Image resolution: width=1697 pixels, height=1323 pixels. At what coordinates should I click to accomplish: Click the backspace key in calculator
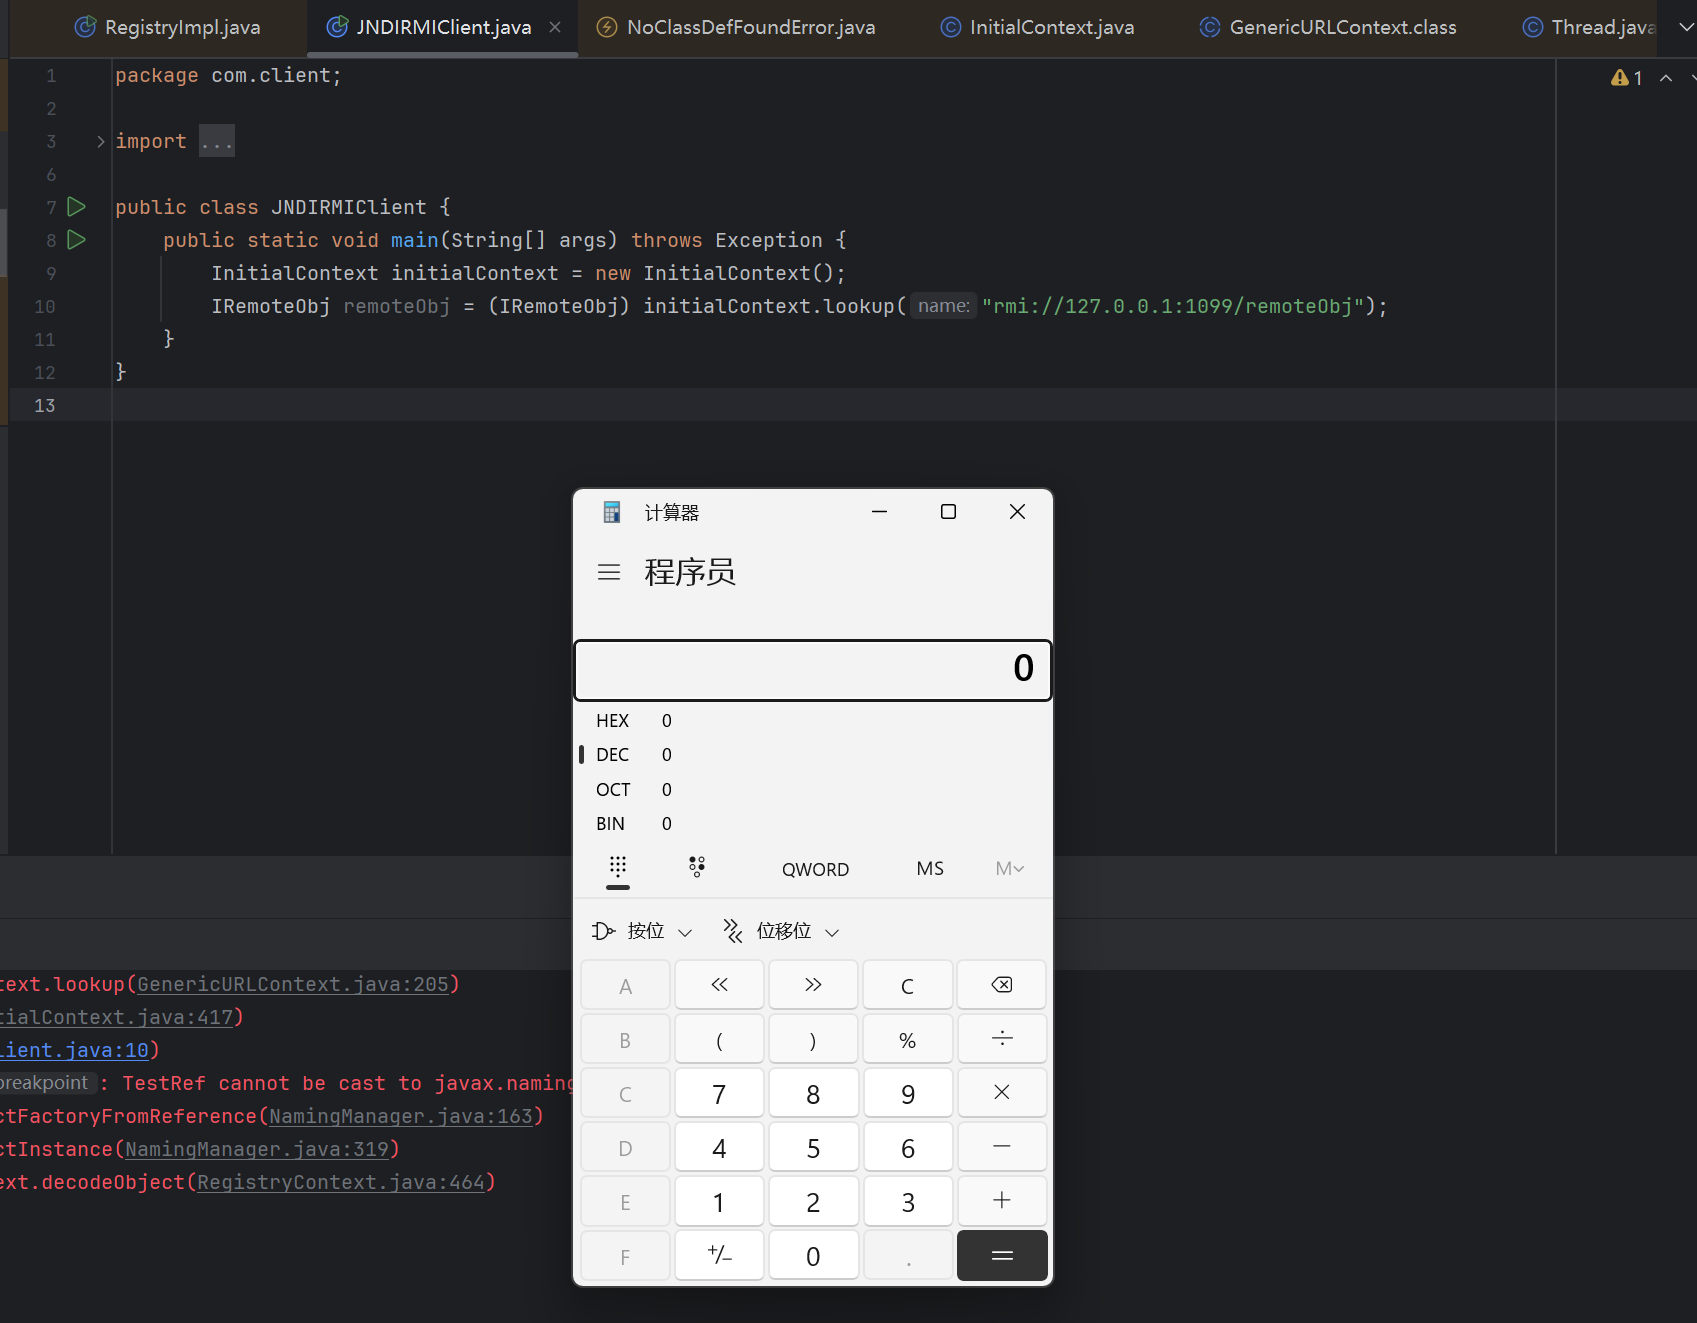[x=1002, y=985]
